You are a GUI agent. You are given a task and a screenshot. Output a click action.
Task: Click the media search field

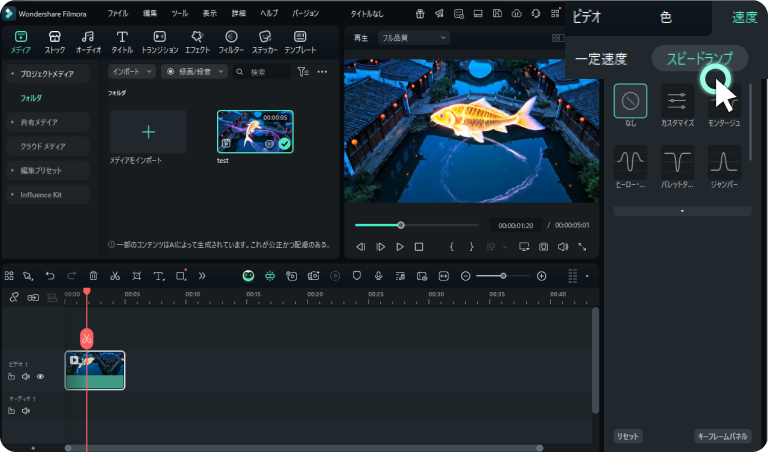coord(262,72)
